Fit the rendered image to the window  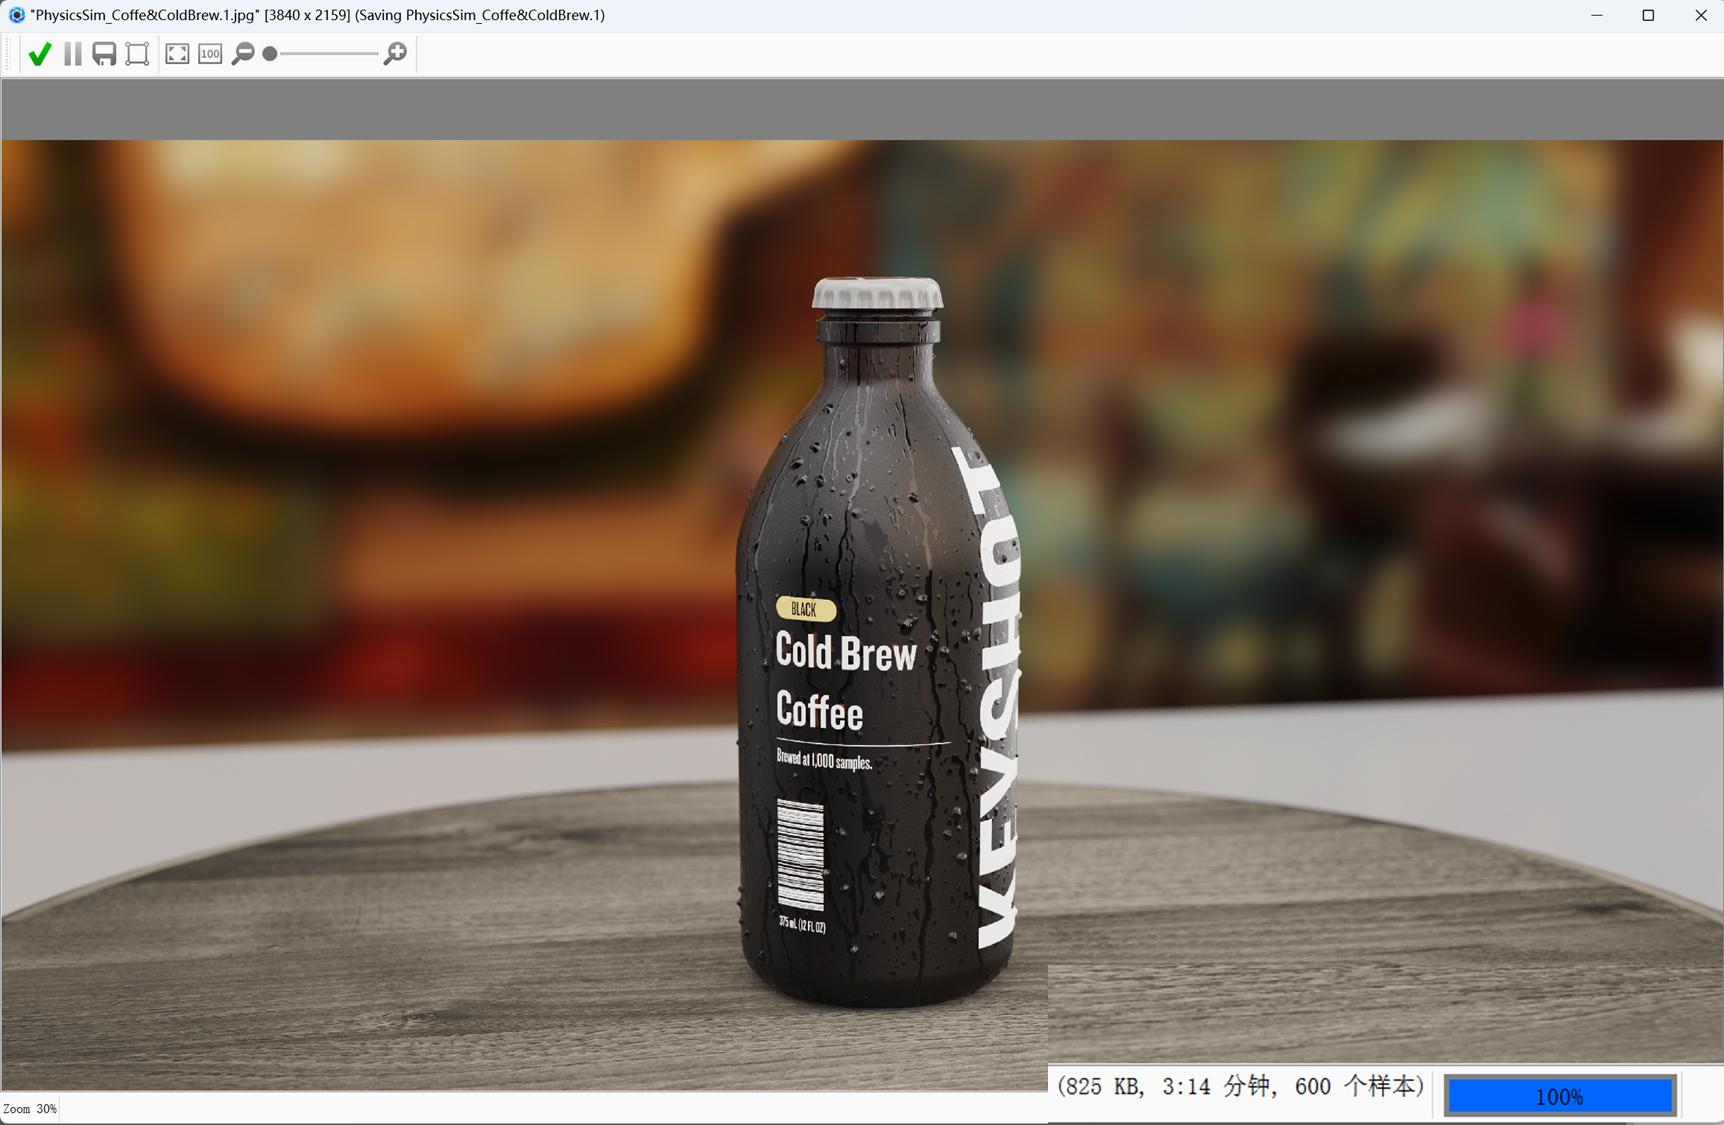coord(176,54)
